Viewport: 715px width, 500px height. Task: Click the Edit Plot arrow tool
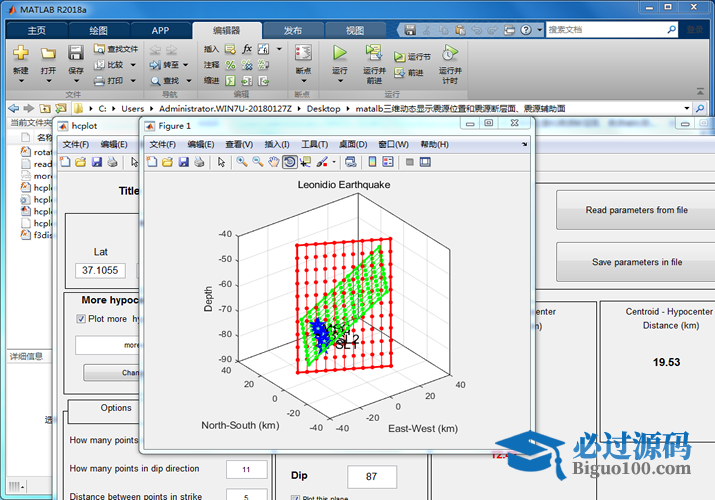pos(221,162)
